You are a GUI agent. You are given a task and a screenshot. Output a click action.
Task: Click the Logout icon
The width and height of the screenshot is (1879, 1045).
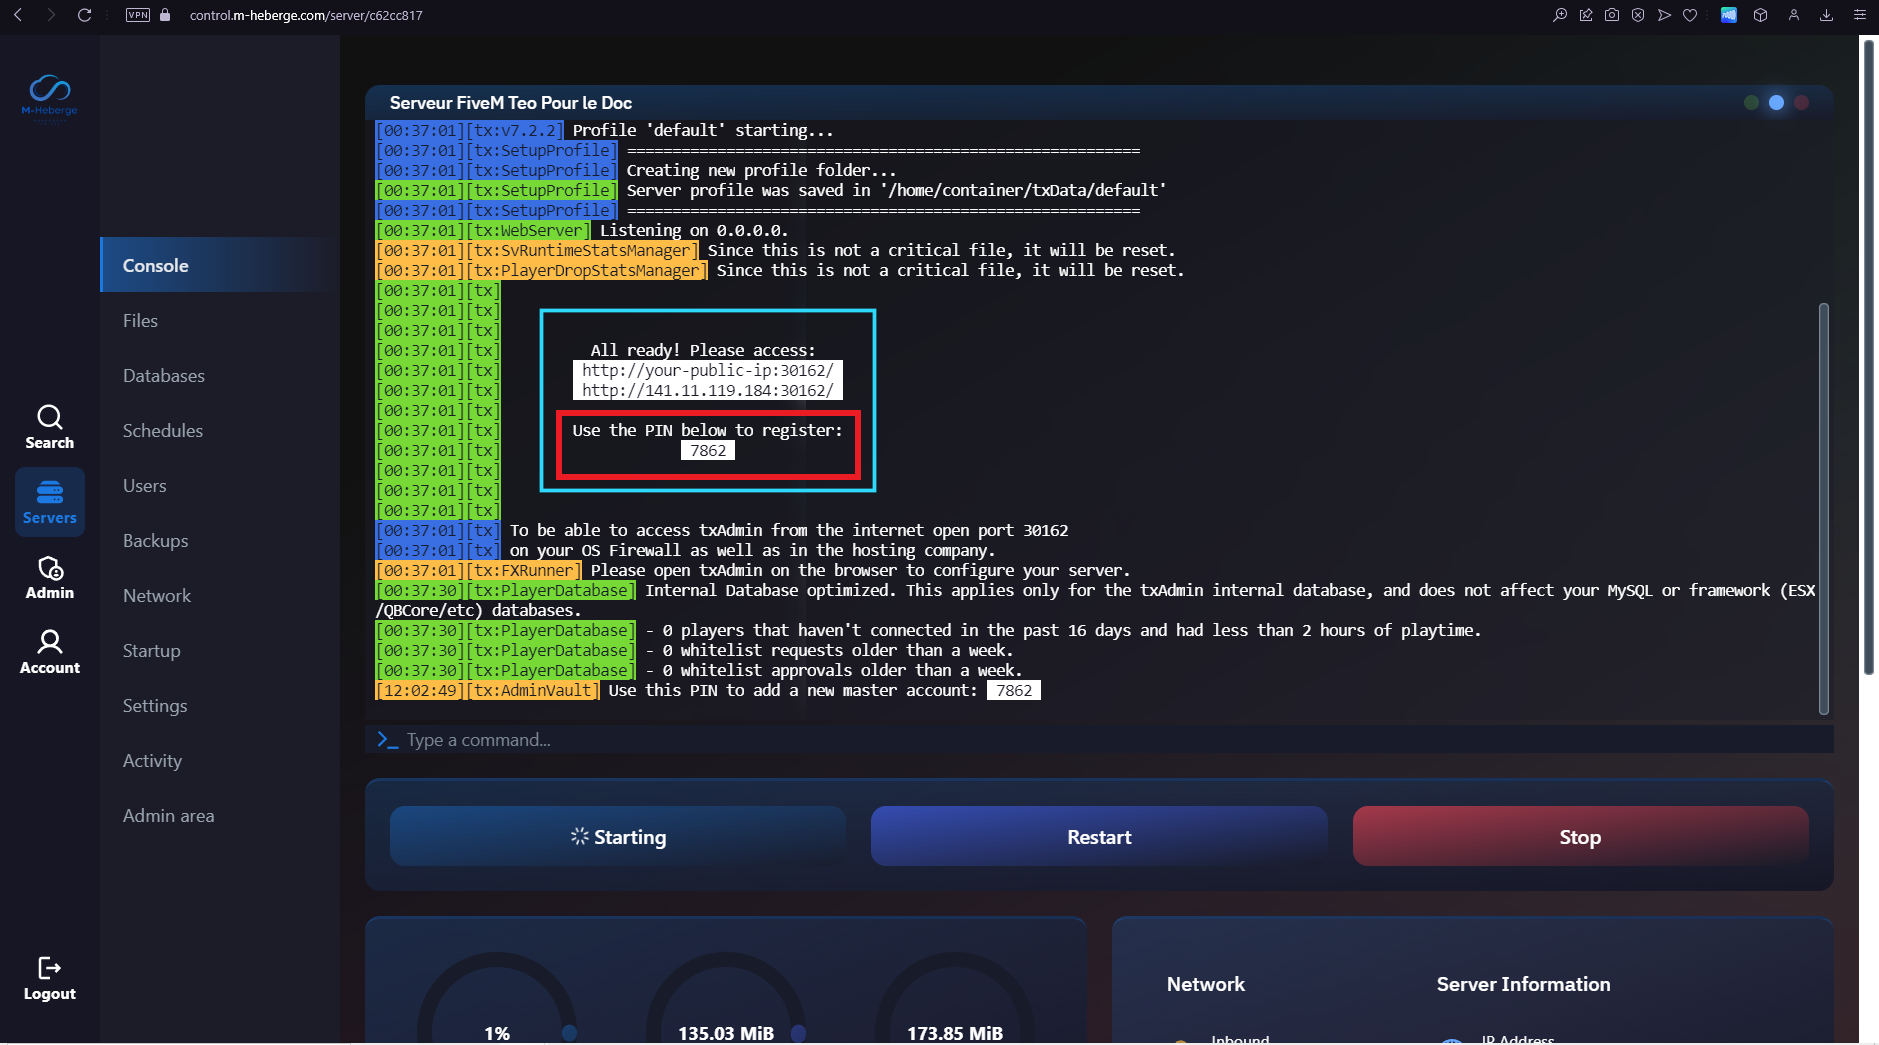49,978
